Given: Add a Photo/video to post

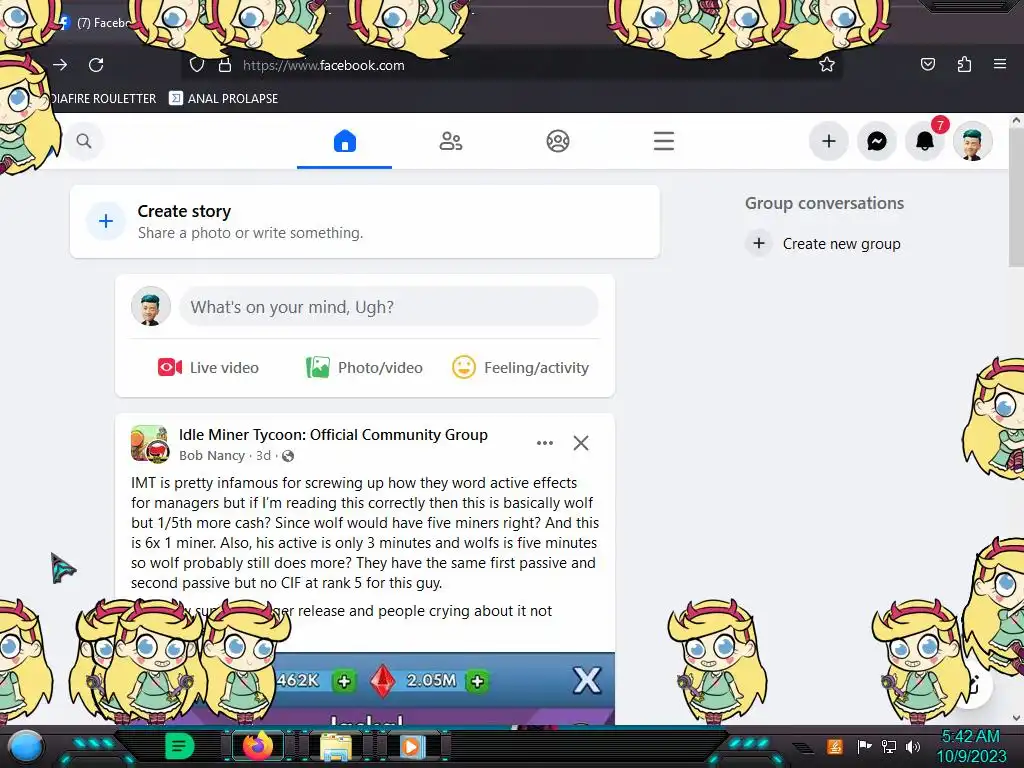Looking at the screenshot, I should tap(364, 368).
